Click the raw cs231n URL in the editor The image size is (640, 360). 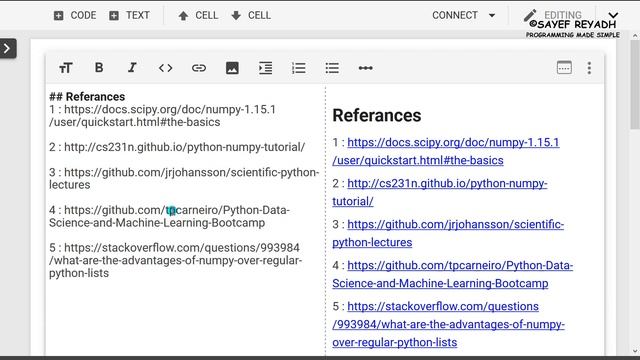pyautogui.click(x=184, y=147)
